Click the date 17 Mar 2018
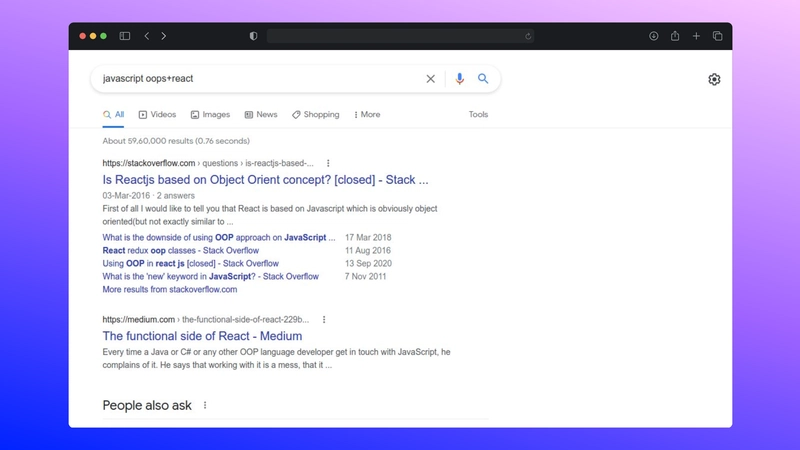 (368, 237)
